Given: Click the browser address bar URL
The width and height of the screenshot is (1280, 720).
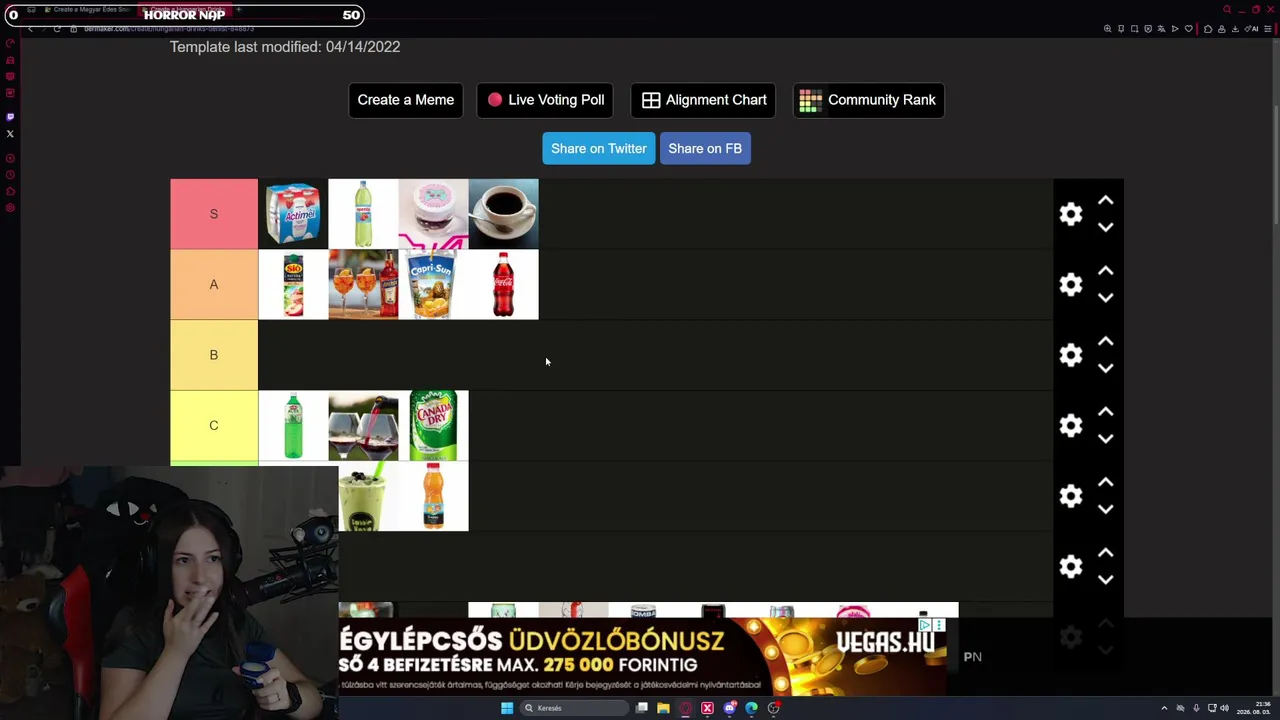Looking at the screenshot, I should click(169, 29).
